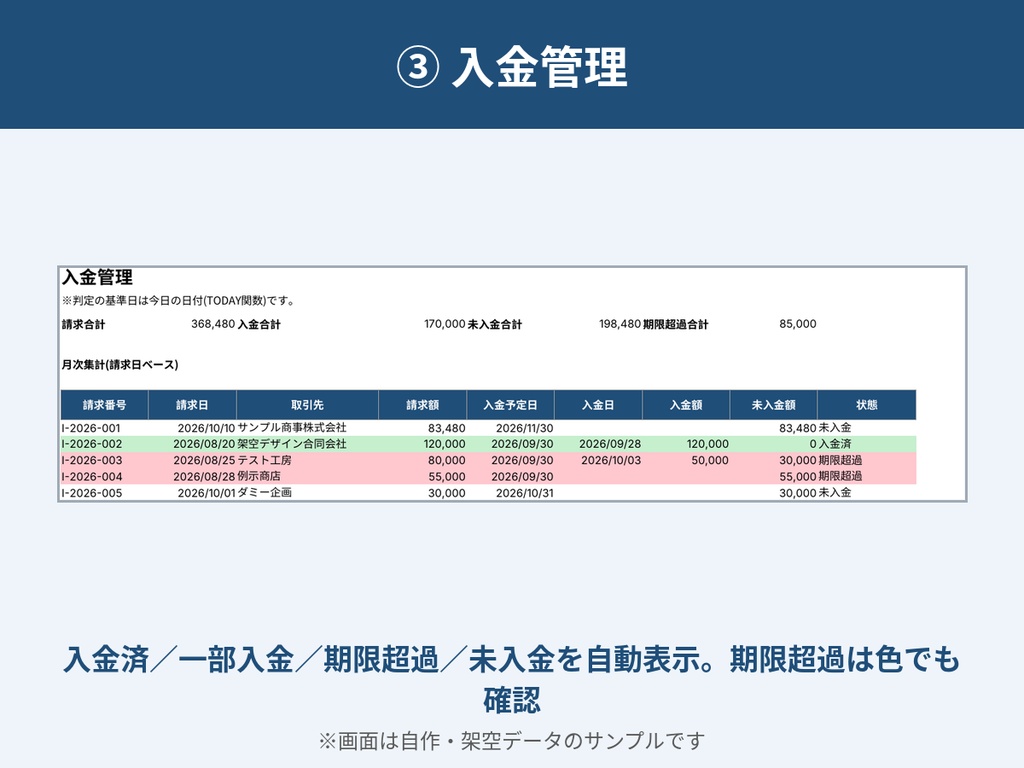Screen dimensions: 1024x768
Task: Click customer テスト工房
Action: [264, 460]
